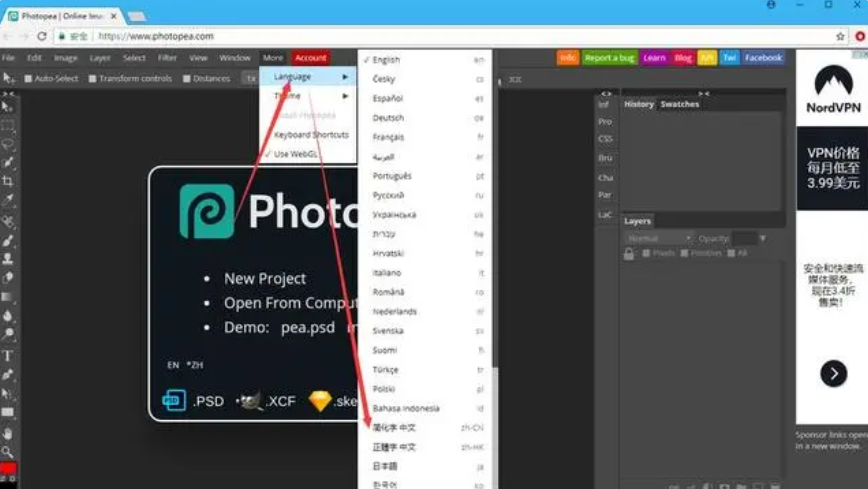This screenshot has width=868, height=489.
Task: Click the Sketch diamond format icon
Action: [x=320, y=401]
